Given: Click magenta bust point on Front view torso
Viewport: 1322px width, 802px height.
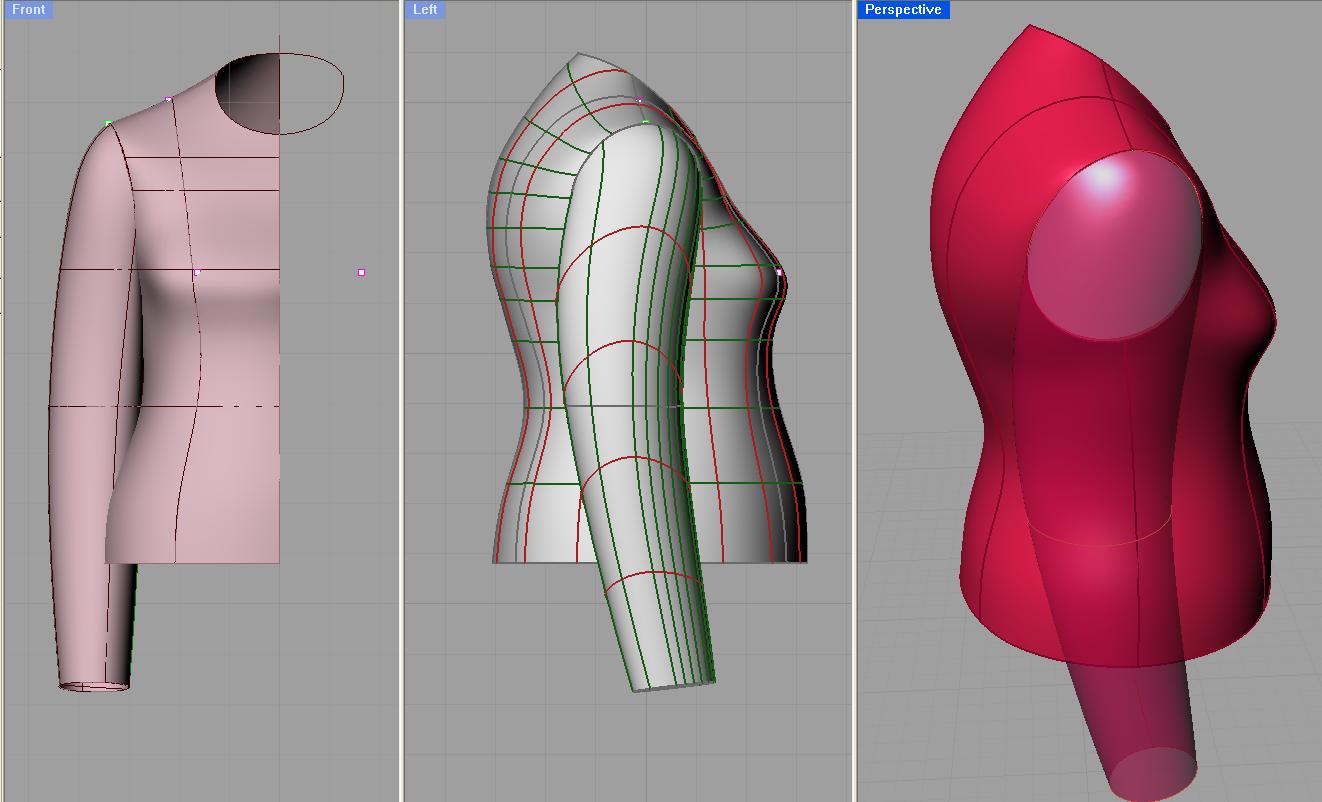Looking at the screenshot, I should pyautogui.click(x=197, y=272).
